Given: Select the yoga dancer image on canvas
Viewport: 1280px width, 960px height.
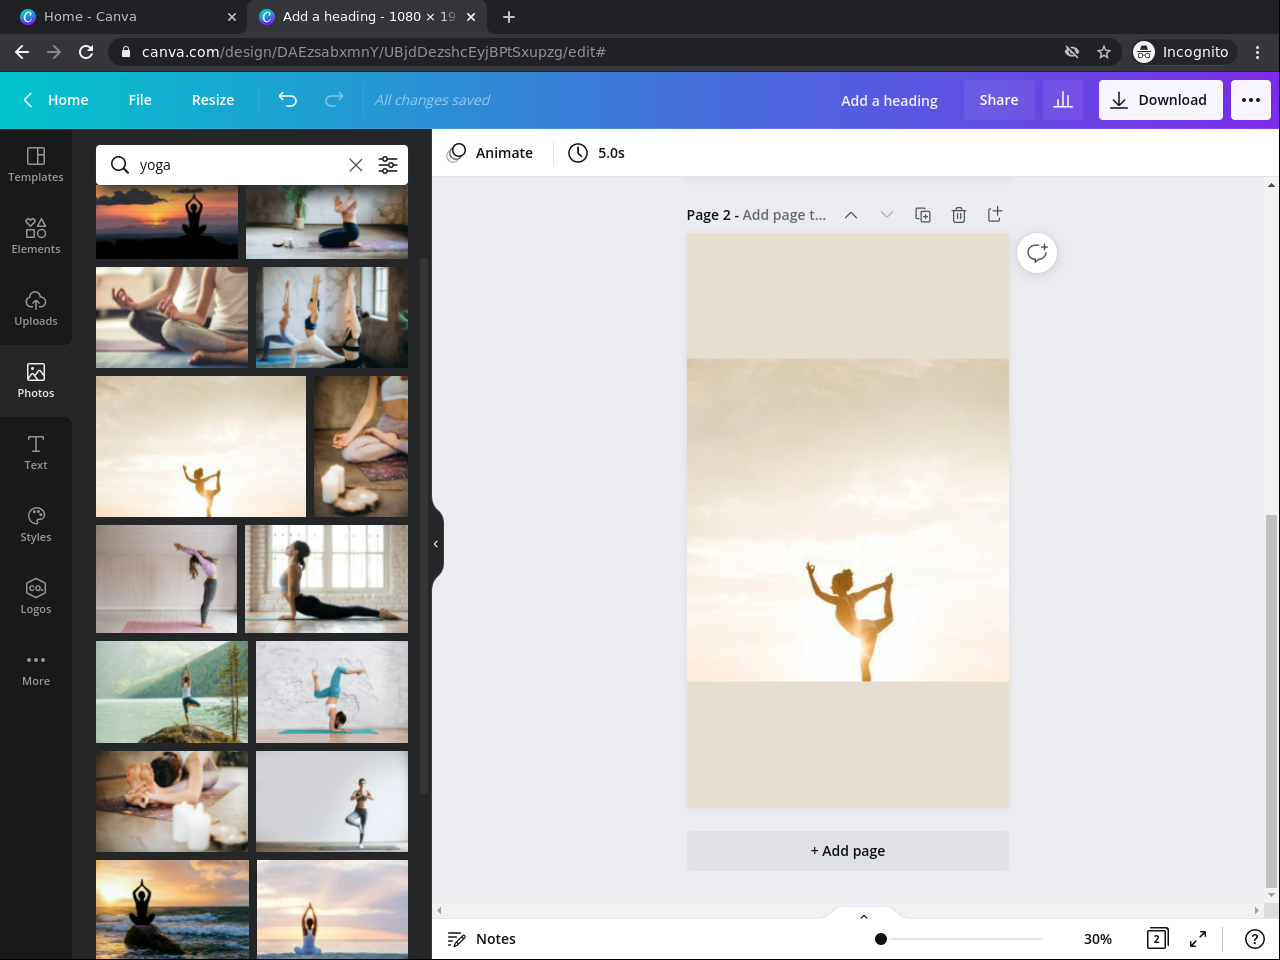Looking at the screenshot, I should pos(848,520).
